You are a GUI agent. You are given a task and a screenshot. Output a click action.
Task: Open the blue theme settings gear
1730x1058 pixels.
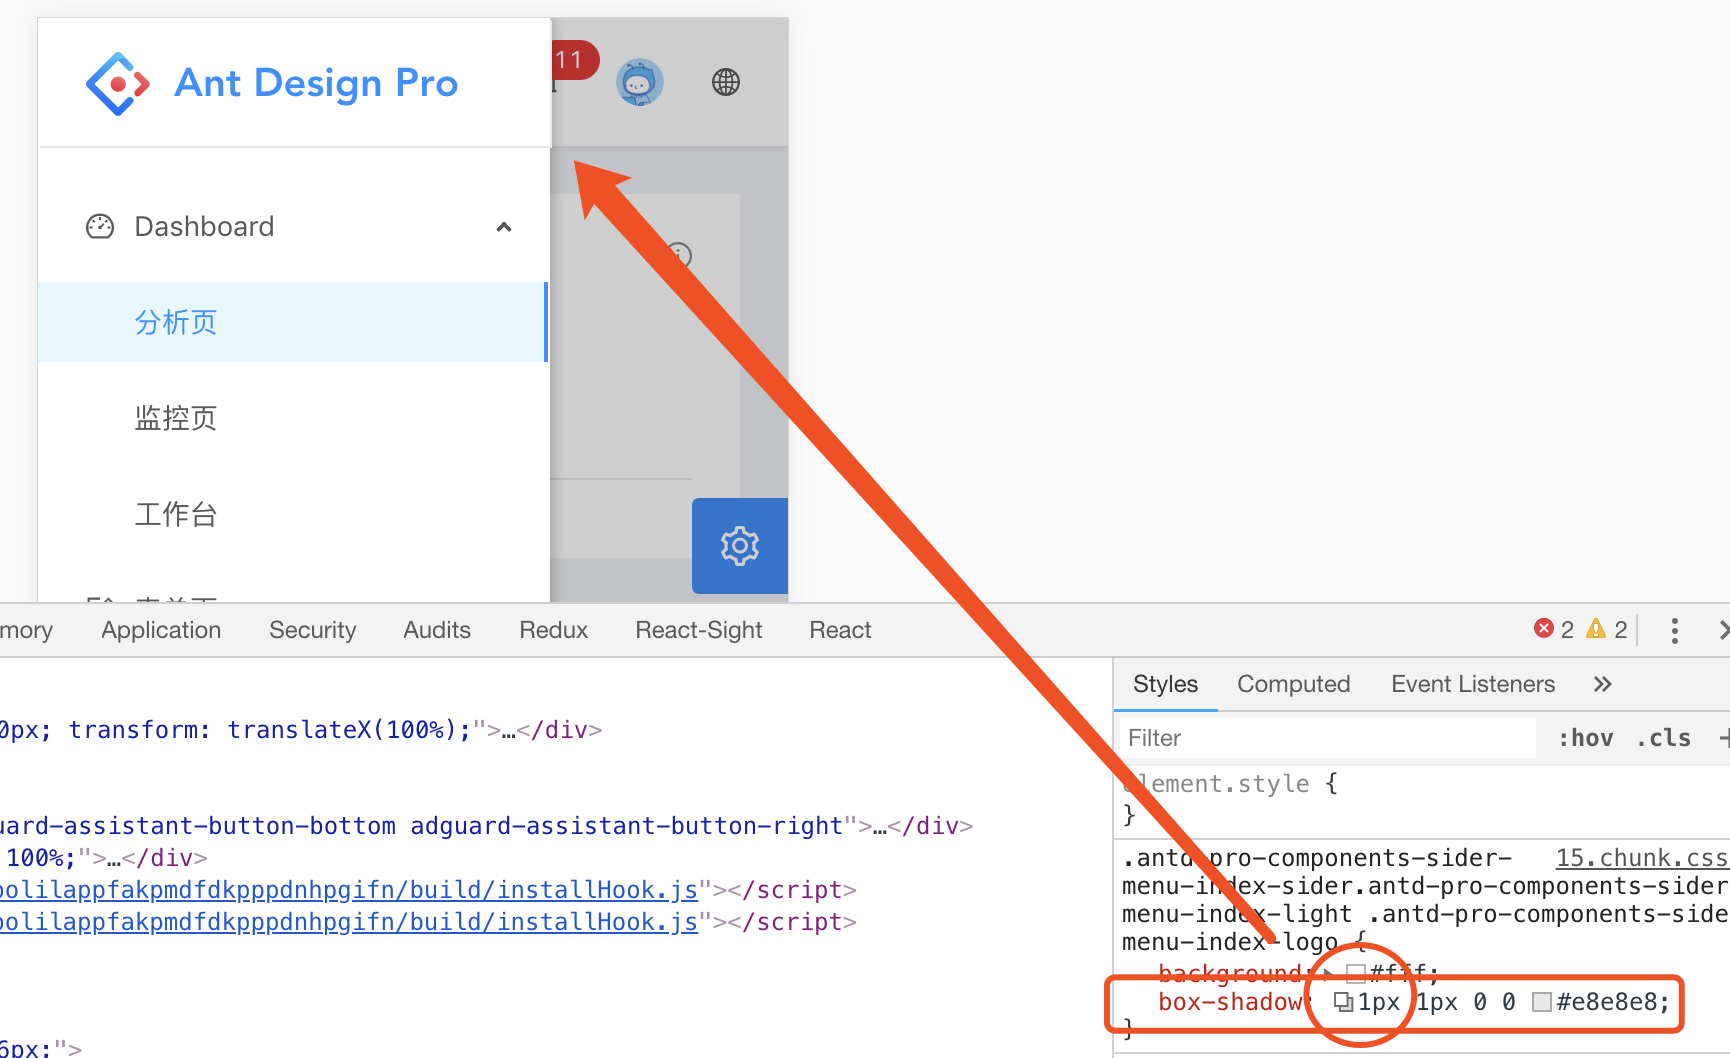(739, 546)
